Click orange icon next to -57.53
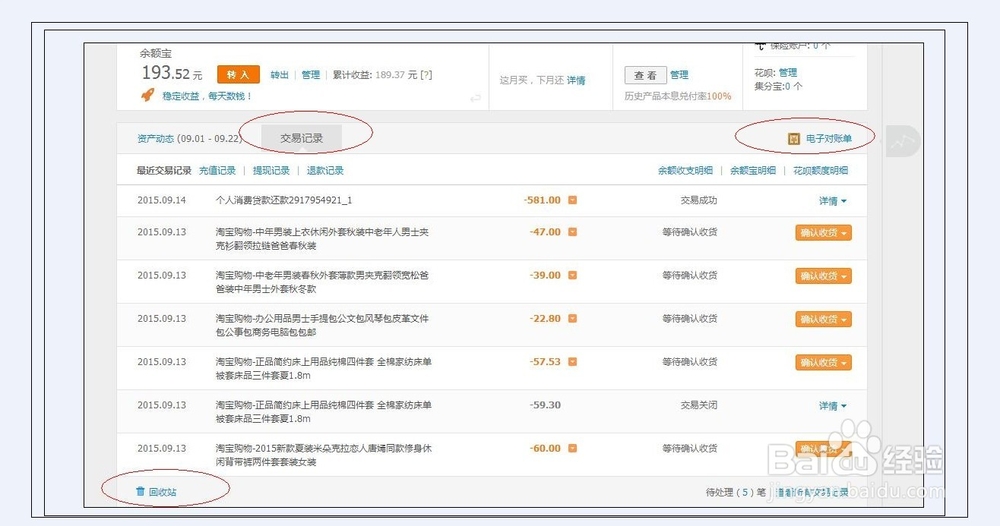This screenshot has width=1000, height=526. 573,362
